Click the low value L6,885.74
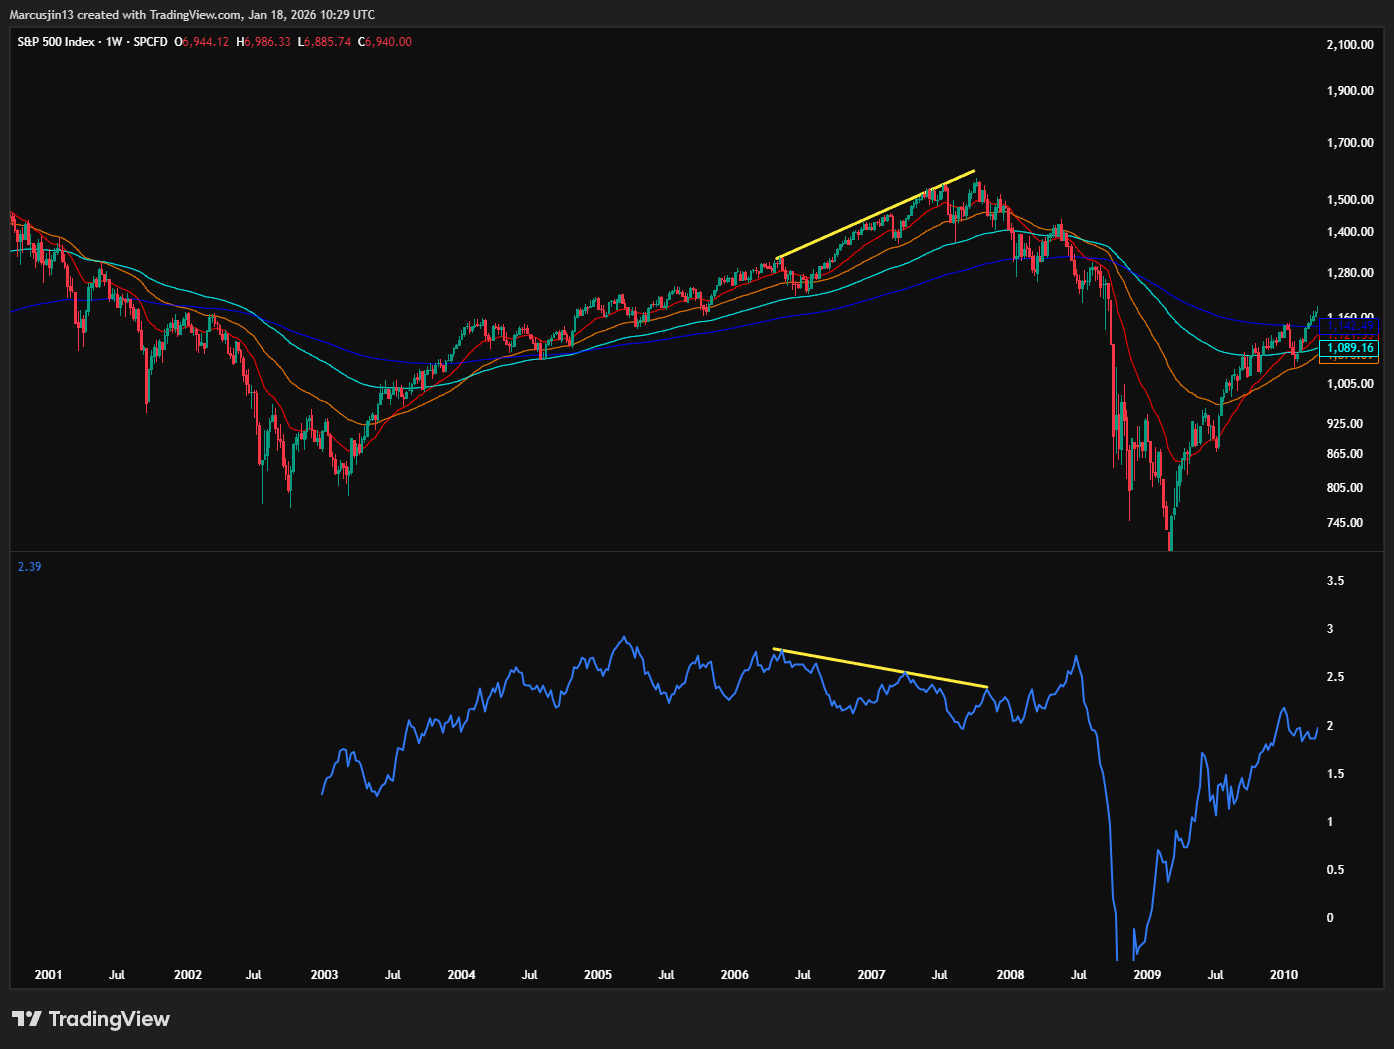 click(x=324, y=42)
